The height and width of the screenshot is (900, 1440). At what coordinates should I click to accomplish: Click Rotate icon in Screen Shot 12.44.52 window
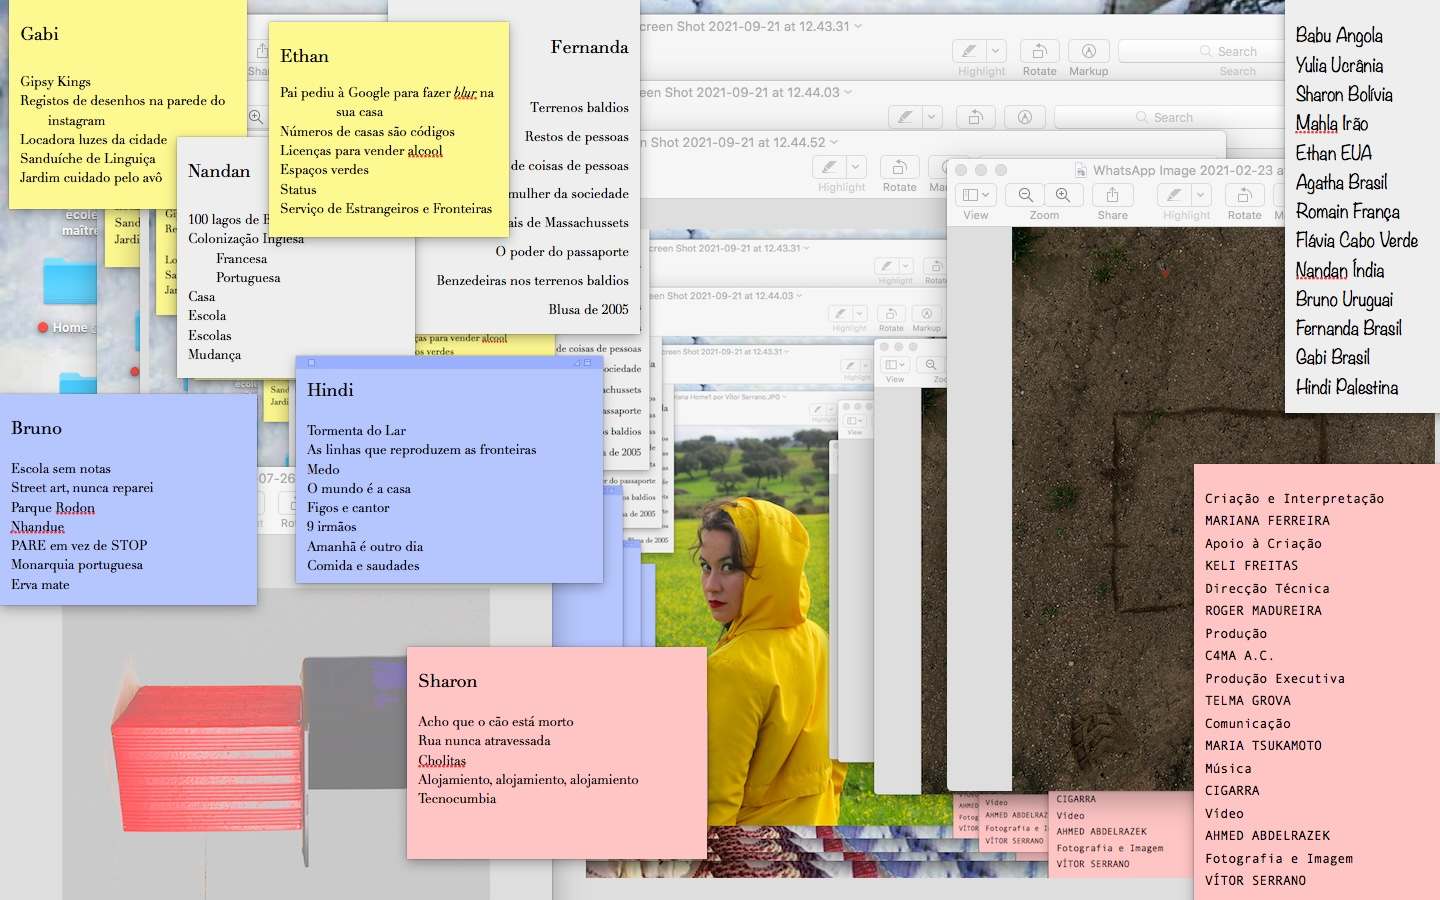click(x=899, y=167)
